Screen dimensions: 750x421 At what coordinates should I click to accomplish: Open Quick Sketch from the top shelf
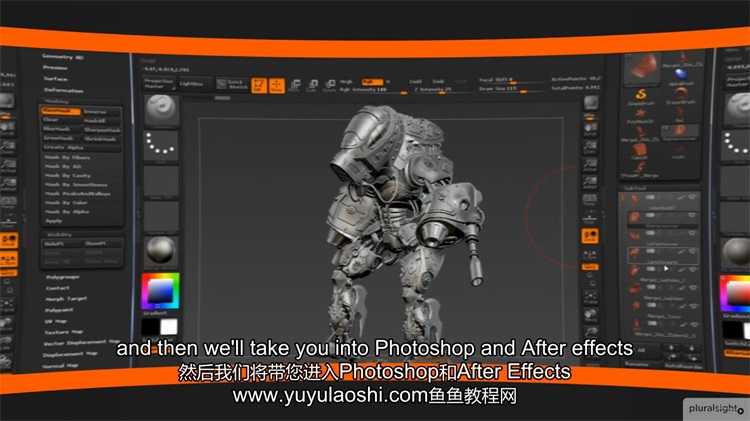click(x=232, y=85)
